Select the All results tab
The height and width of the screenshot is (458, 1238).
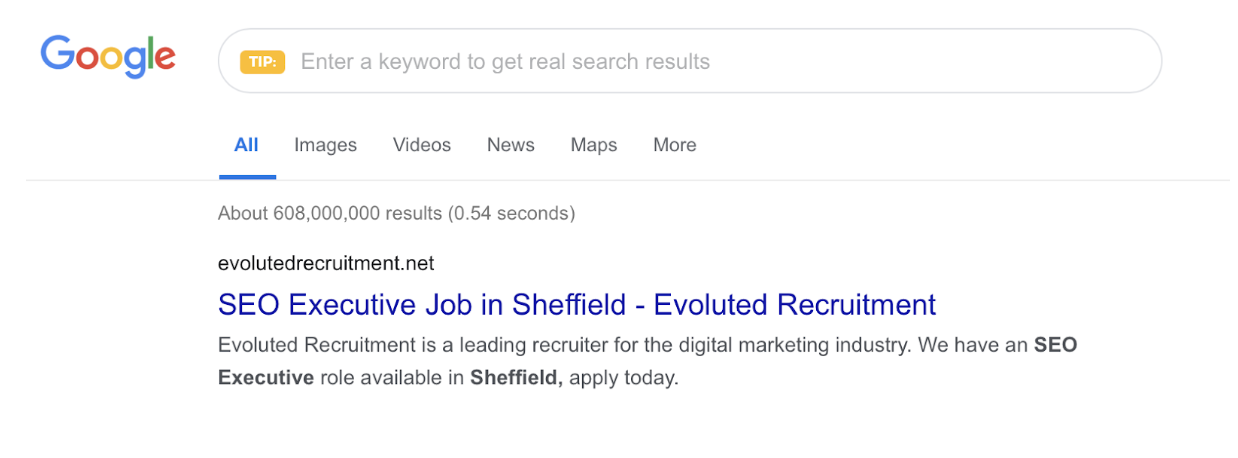coord(246,145)
